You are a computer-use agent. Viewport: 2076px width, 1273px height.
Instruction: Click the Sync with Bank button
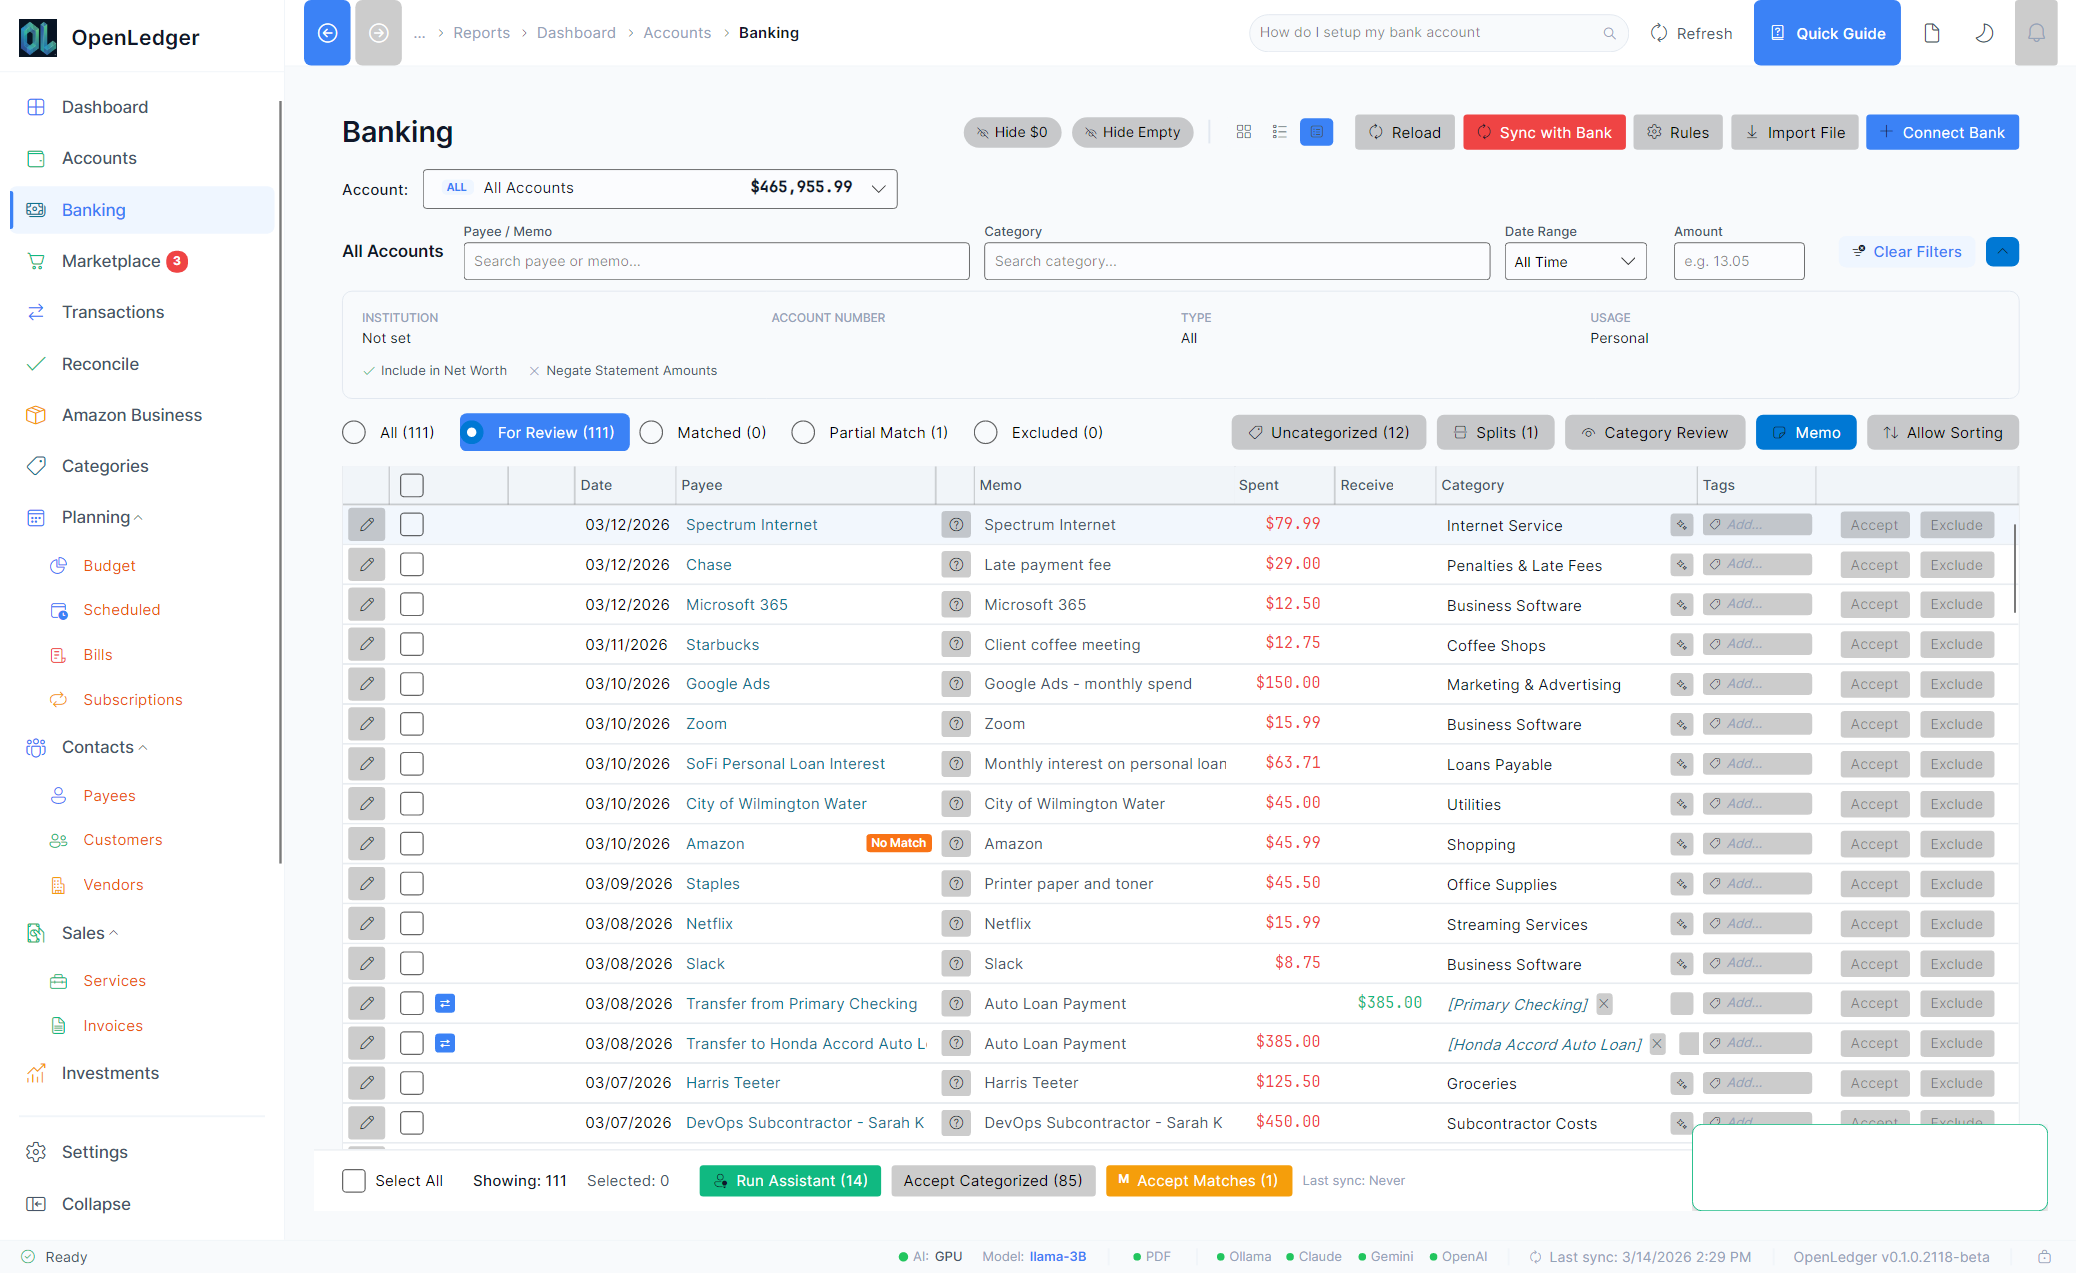(1544, 131)
